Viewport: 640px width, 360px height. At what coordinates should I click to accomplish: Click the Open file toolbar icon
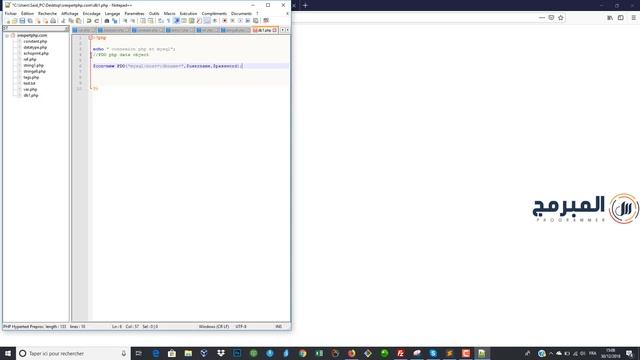tap(15, 20)
